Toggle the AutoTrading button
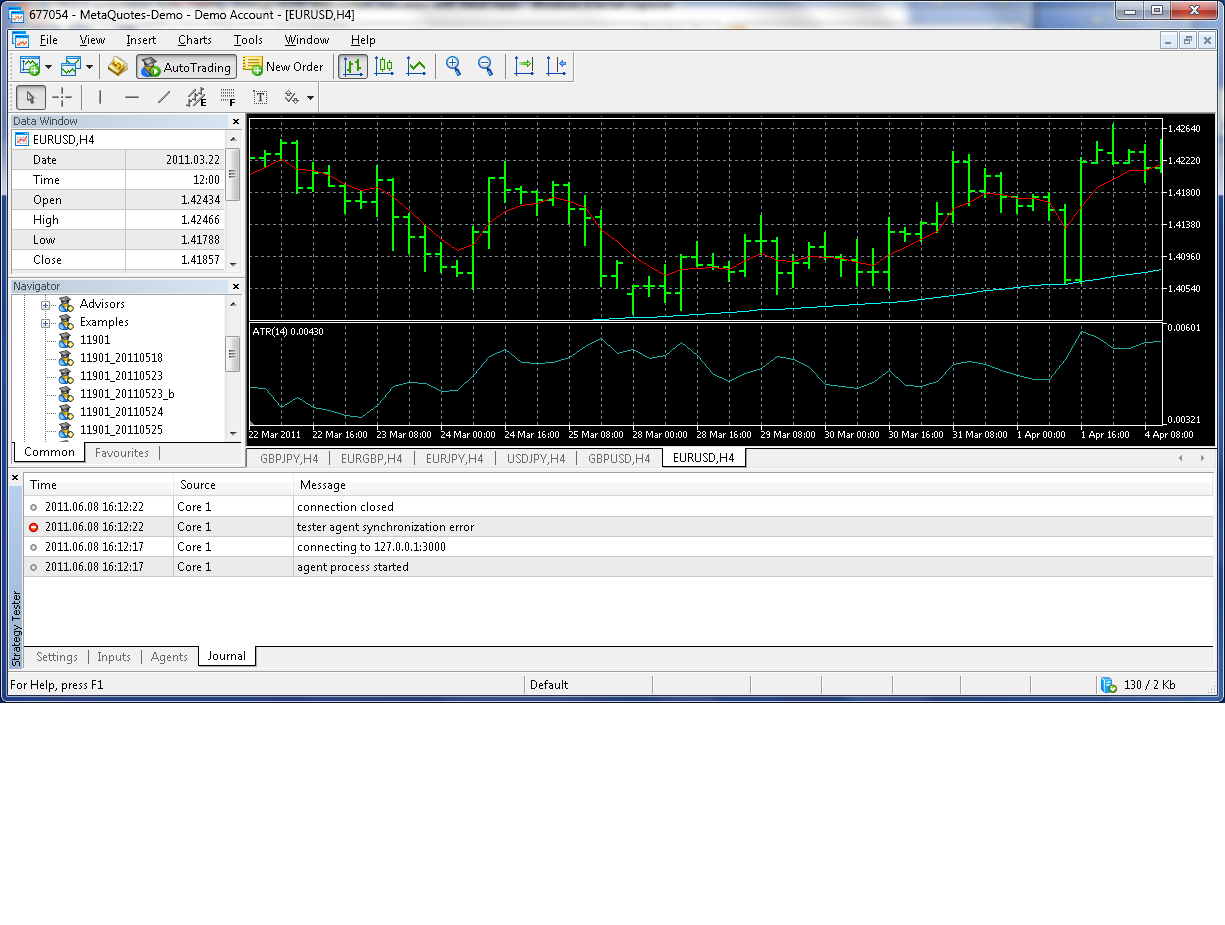The width and height of the screenshot is (1225, 925). (186, 67)
